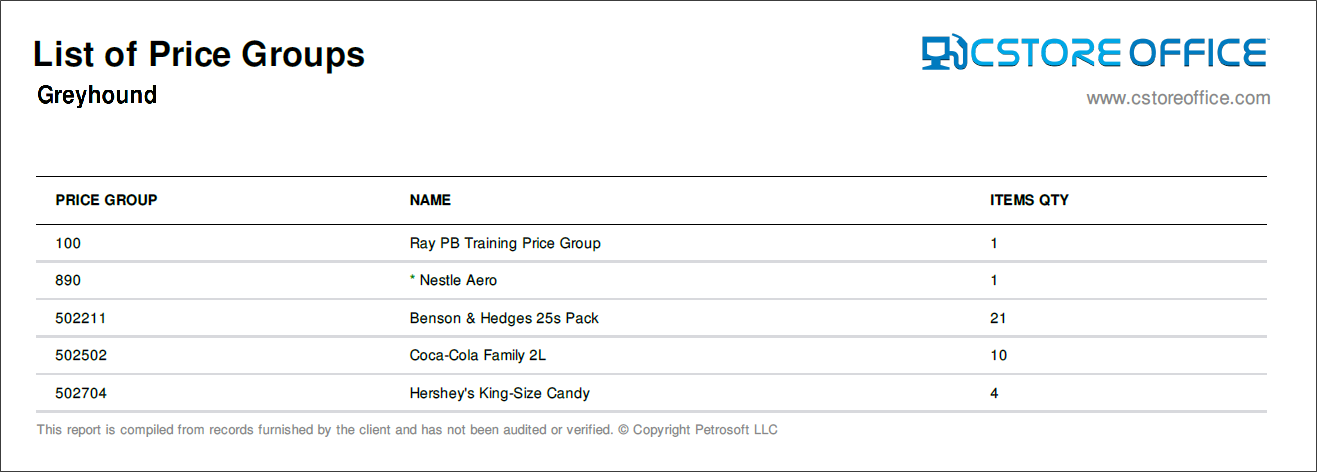The height and width of the screenshot is (472, 1317).
Task: Click the Nestle Aero name entry
Action: tap(458, 281)
